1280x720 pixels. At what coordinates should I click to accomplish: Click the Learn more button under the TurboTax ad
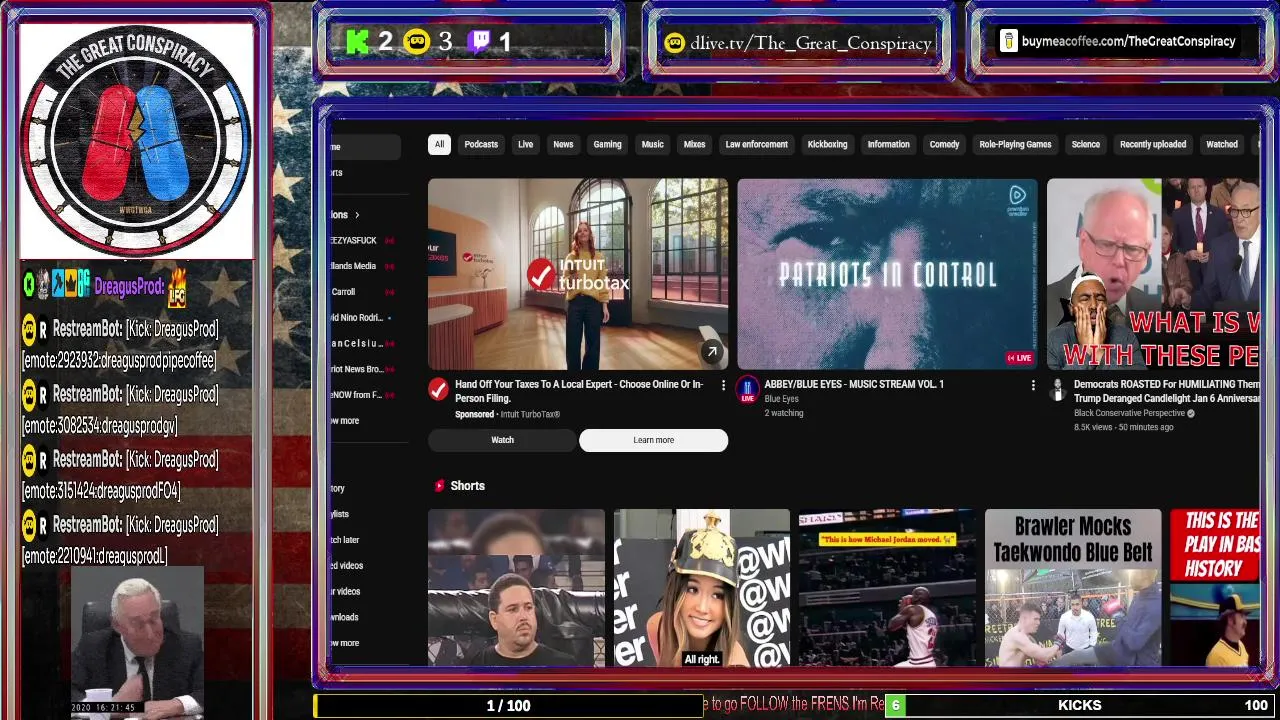654,440
